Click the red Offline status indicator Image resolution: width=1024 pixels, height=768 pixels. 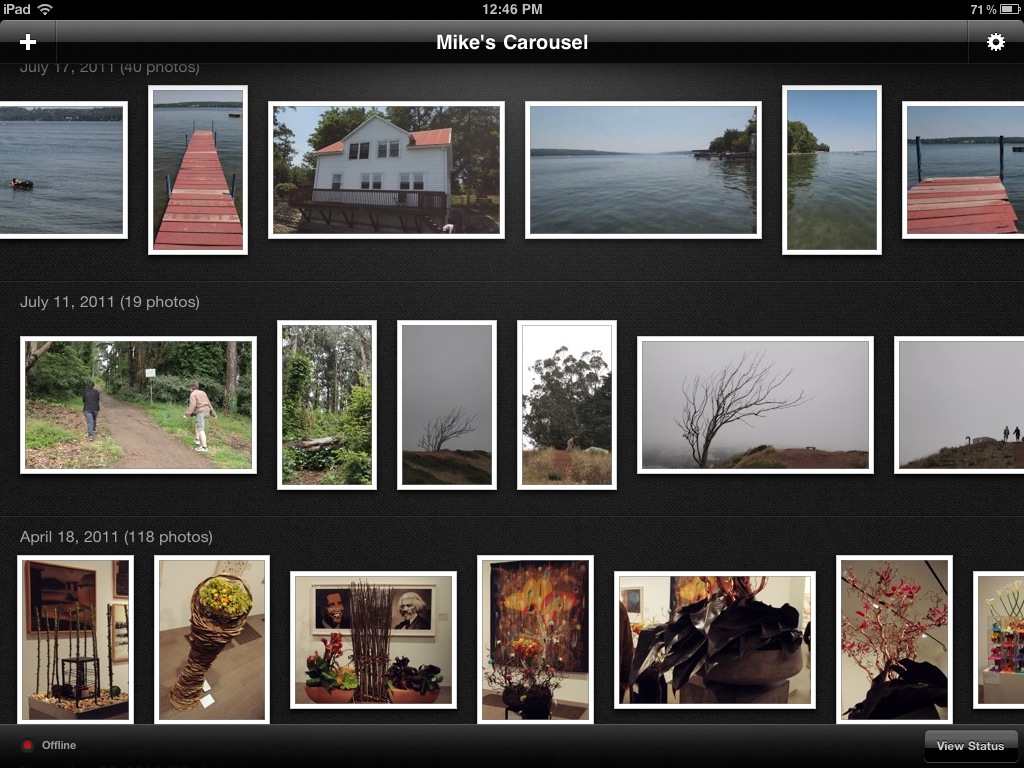28,745
